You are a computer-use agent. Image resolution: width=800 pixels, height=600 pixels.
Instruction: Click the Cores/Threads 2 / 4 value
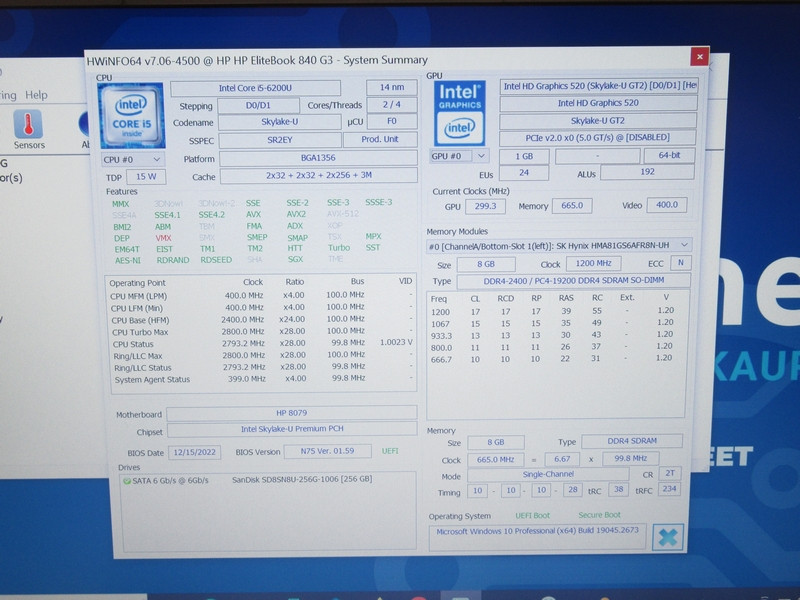392,105
